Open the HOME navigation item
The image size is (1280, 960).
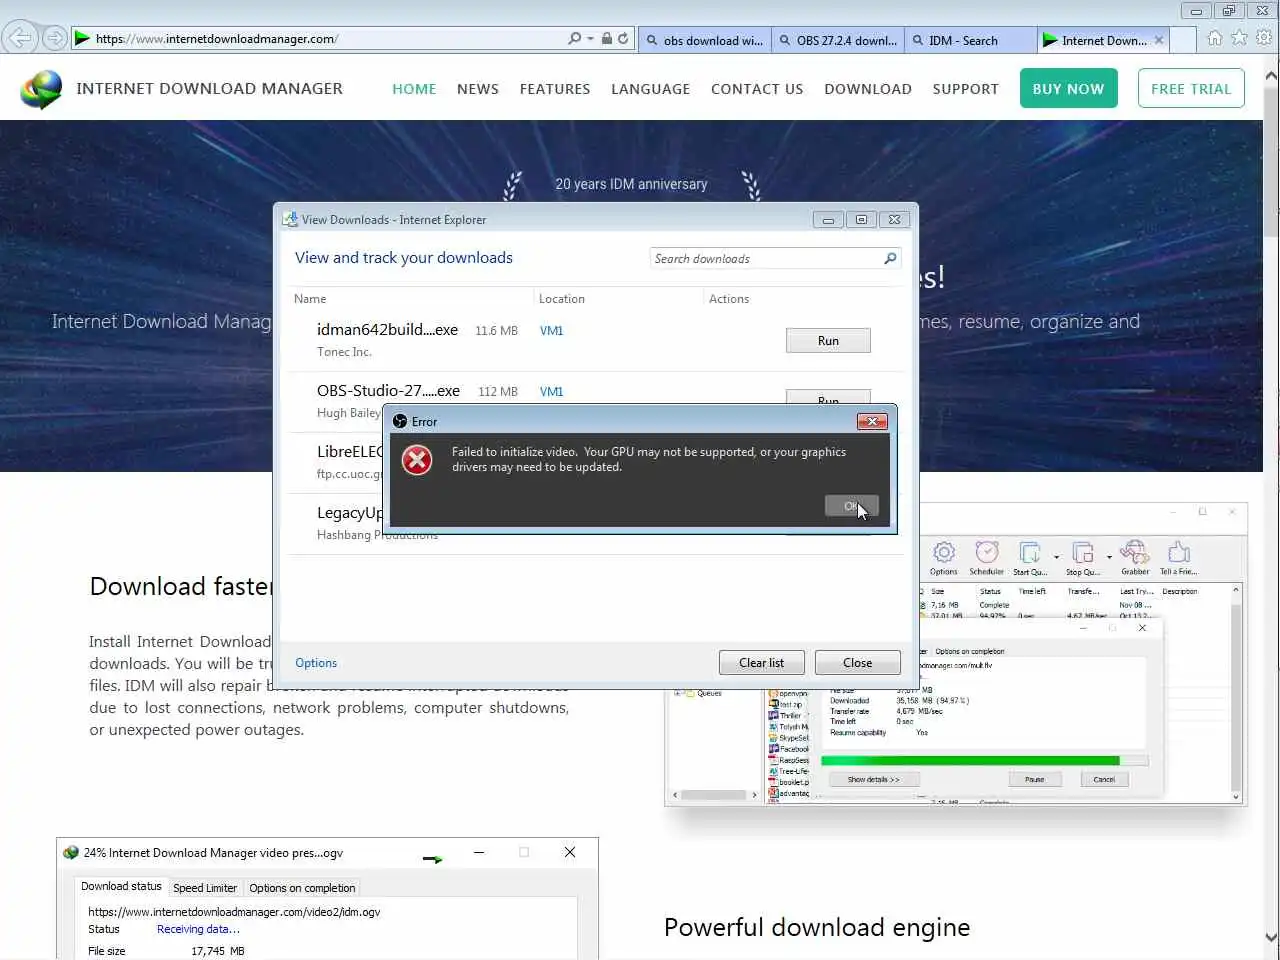[414, 89]
